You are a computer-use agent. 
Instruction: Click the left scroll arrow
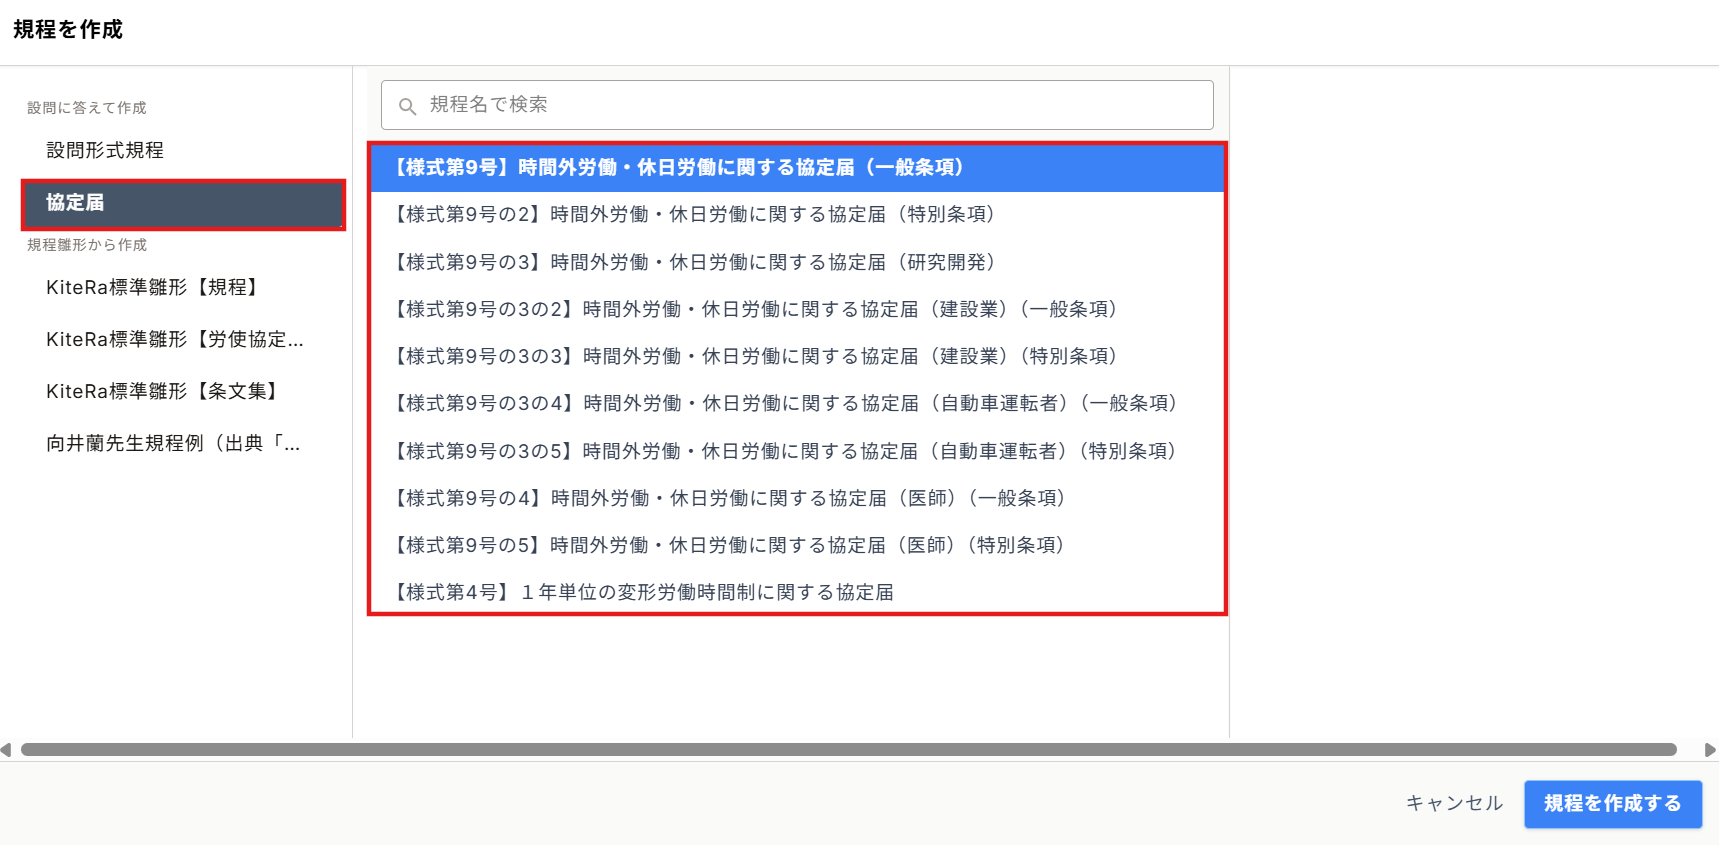(6, 750)
